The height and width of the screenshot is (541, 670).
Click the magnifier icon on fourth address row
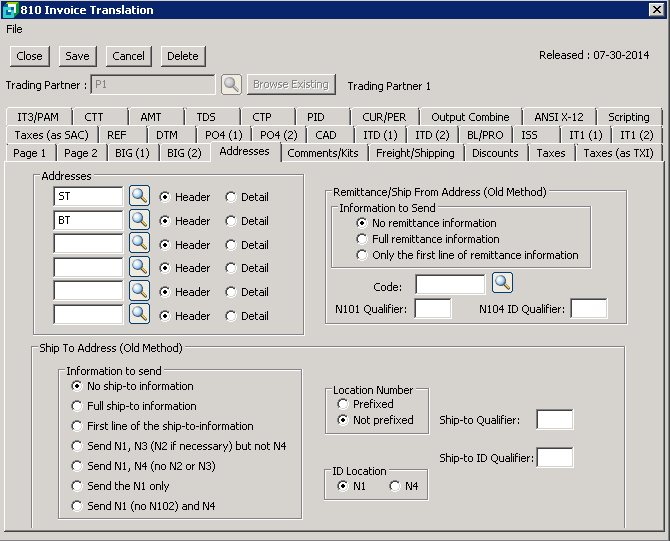[x=139, y=268]
